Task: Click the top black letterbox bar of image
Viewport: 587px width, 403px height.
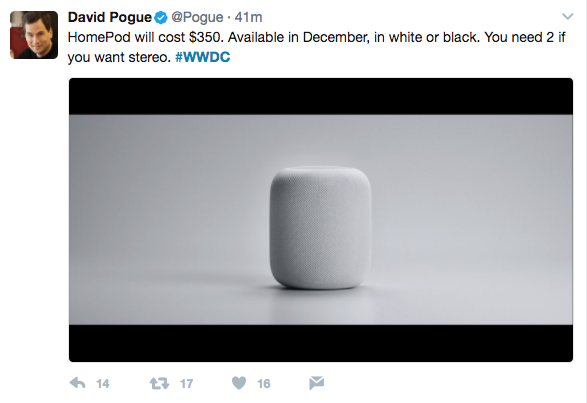Action: click(321, 96)
